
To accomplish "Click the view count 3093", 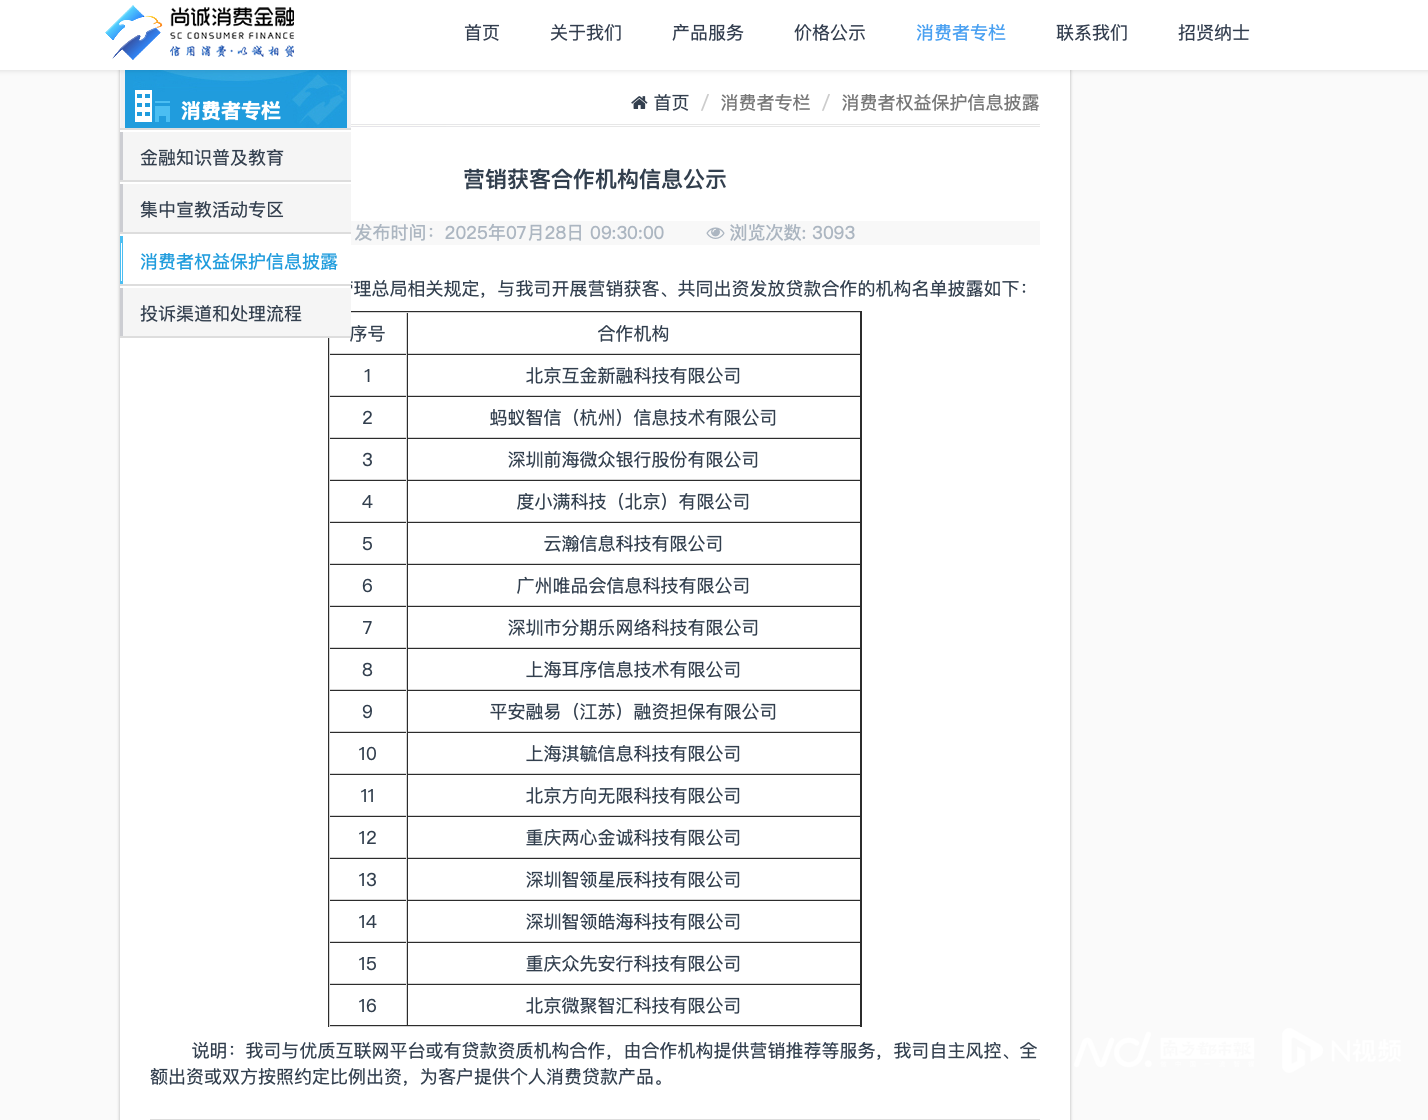I will pos(833,233).
